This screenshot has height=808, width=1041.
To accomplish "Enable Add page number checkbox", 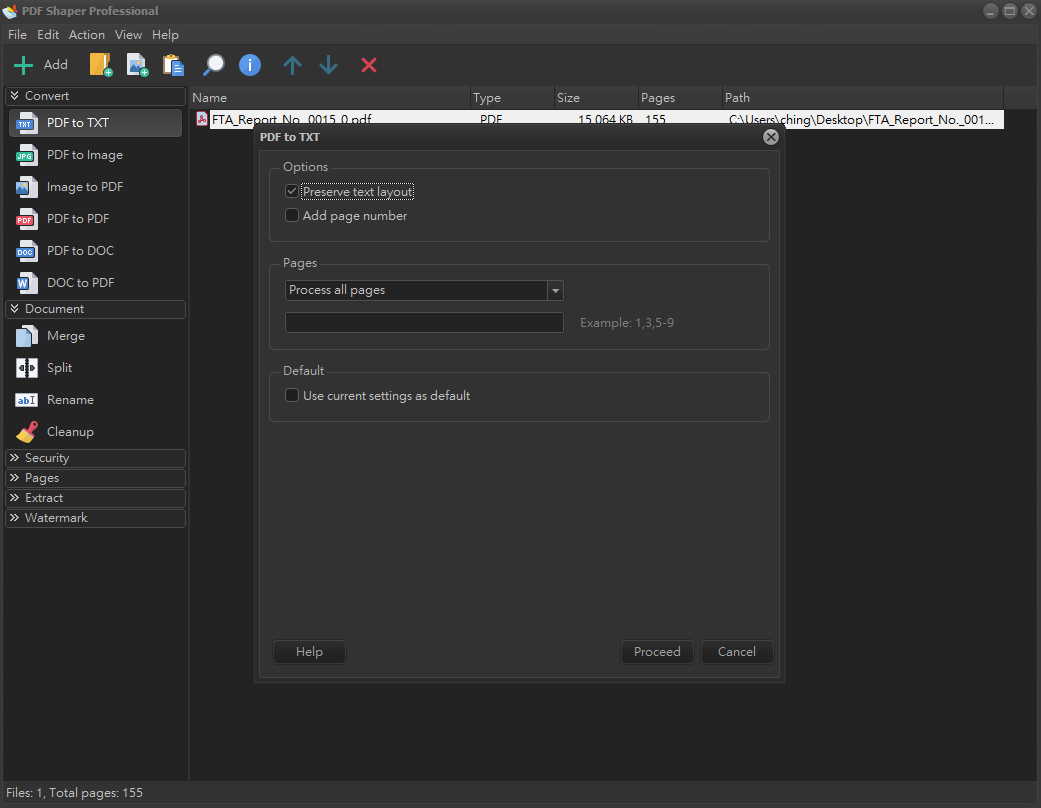I will pyautogui.click(x=292, y=215).
